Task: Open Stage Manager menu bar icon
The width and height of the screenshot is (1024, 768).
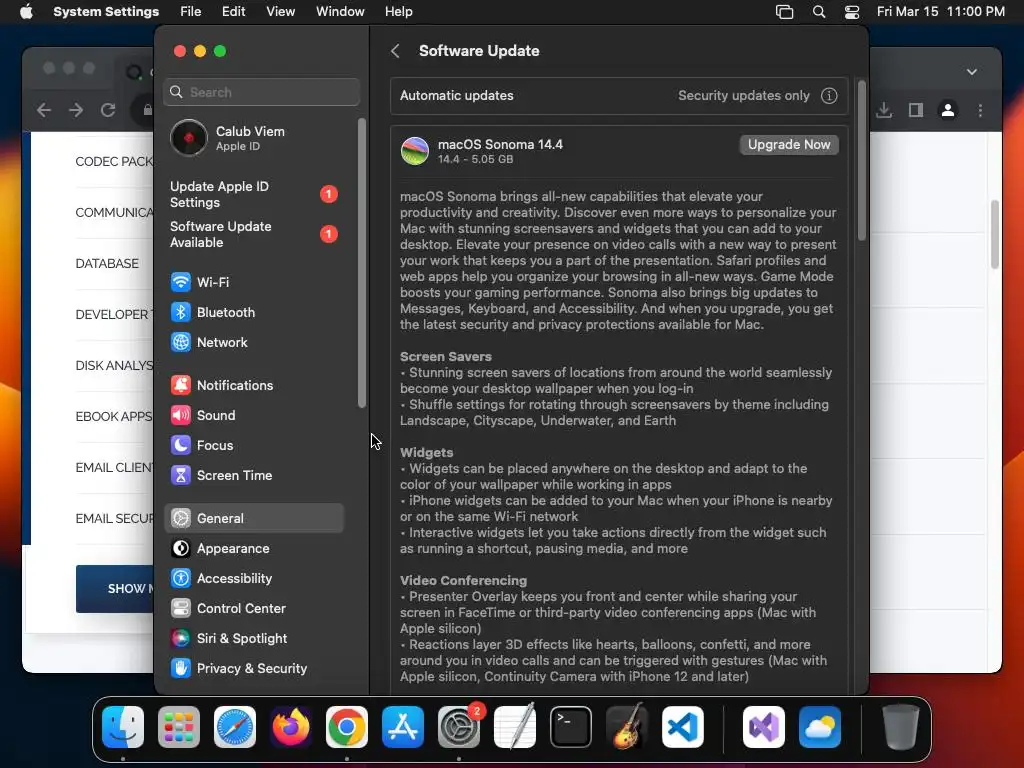Action: click(784, 12)
